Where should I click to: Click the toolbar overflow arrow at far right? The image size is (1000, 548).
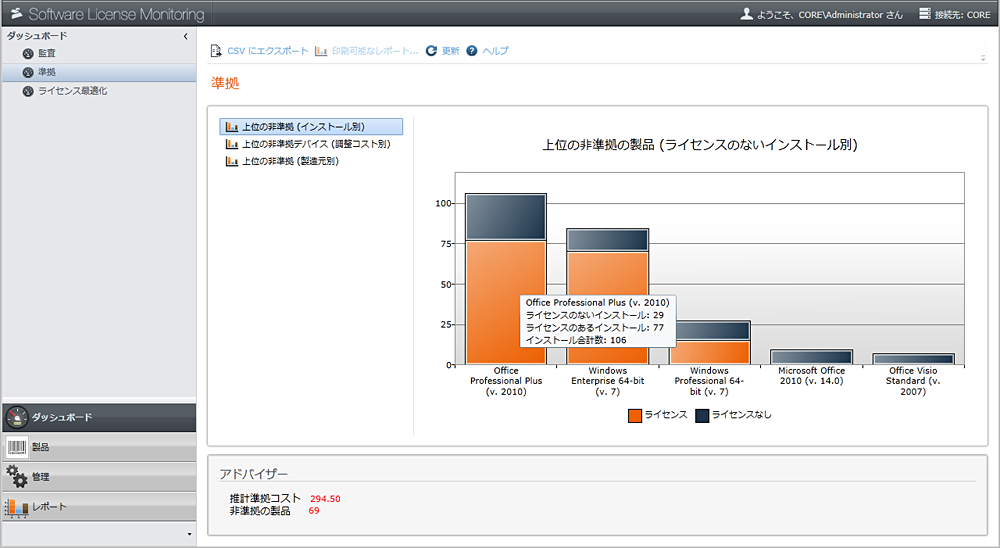point(983,58)
